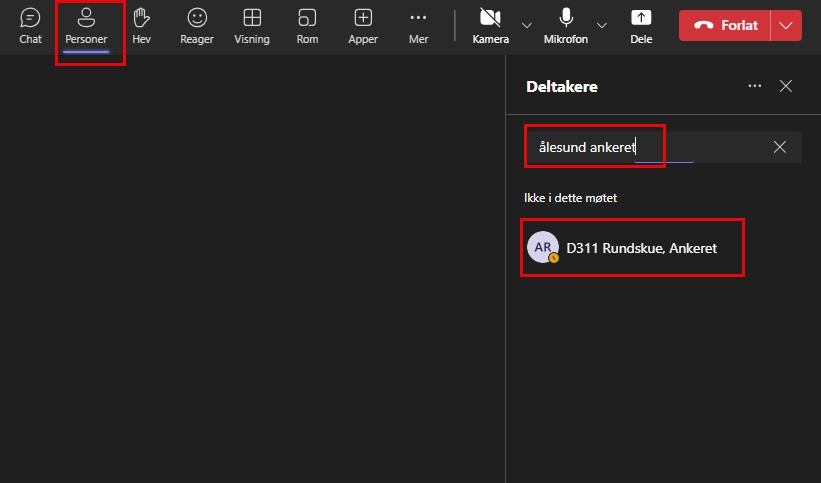Open the Apper apps menu
Screen dimensions: 821x483
point(363,26)
